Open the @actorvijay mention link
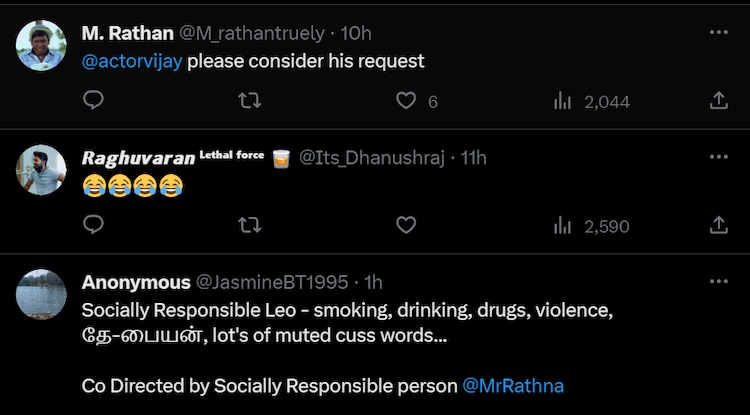 tap(131, 61)
